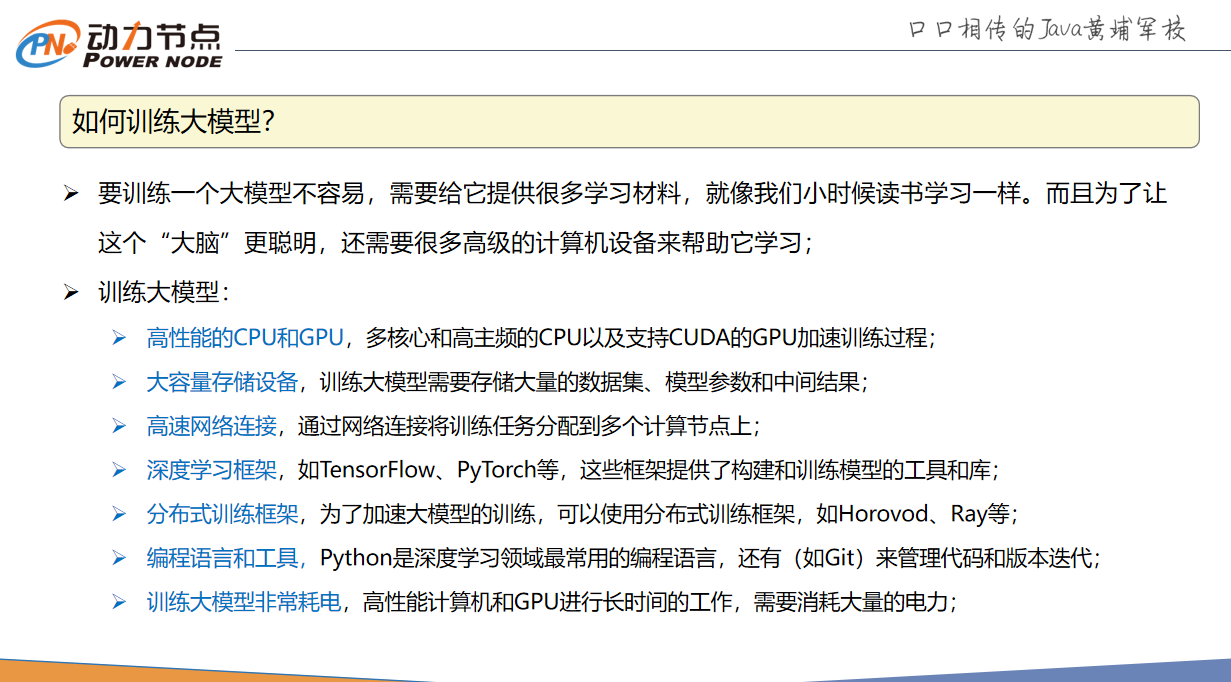The height and width of the screenshot is (682, 1231).
Task: Click the 动力节点 brand name text
Action: [153, 35]
